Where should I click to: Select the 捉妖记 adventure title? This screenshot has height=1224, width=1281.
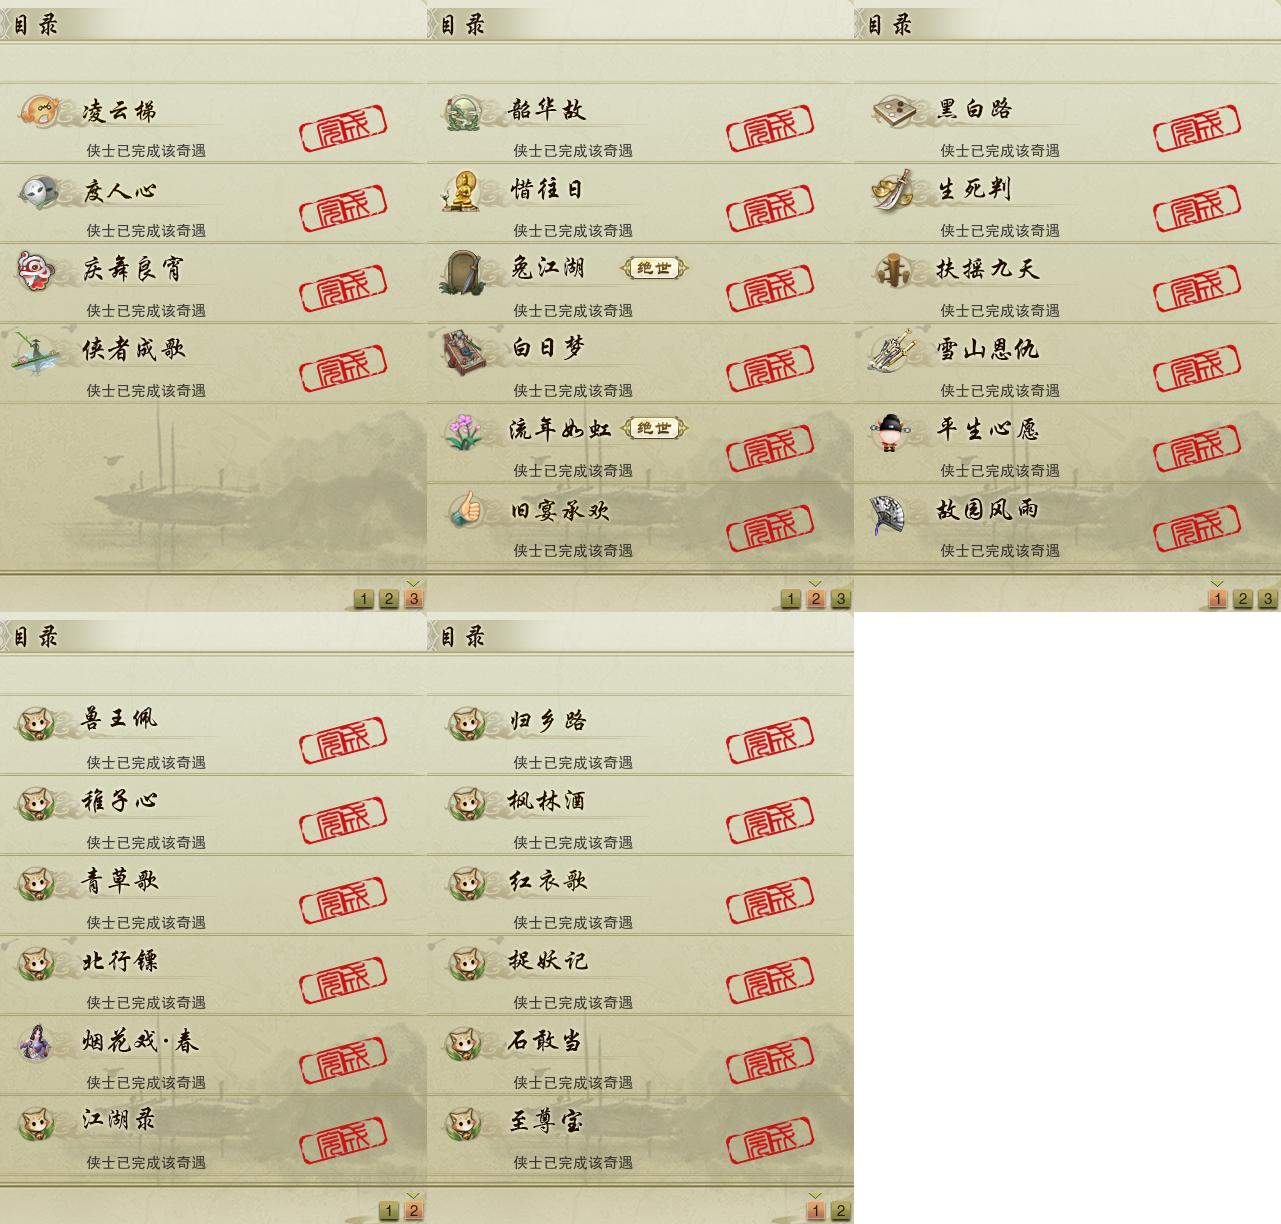coord(548,961)
